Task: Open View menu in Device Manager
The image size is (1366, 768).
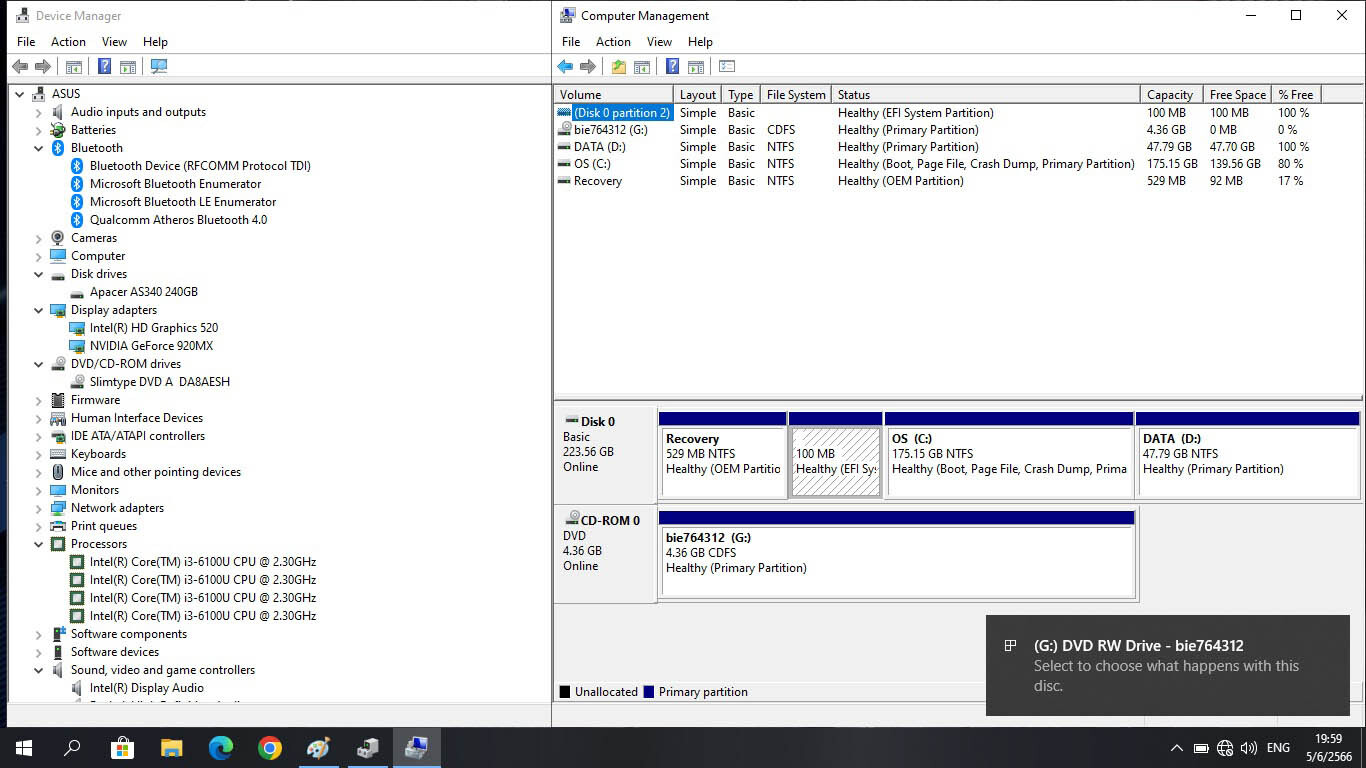Action: [x=114, y=42]
